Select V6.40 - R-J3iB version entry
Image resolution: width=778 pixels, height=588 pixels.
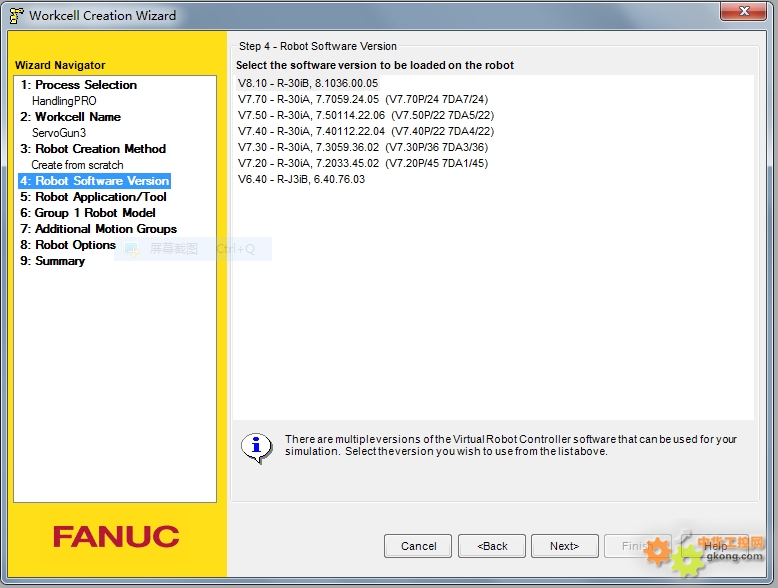tap(301, 179)
